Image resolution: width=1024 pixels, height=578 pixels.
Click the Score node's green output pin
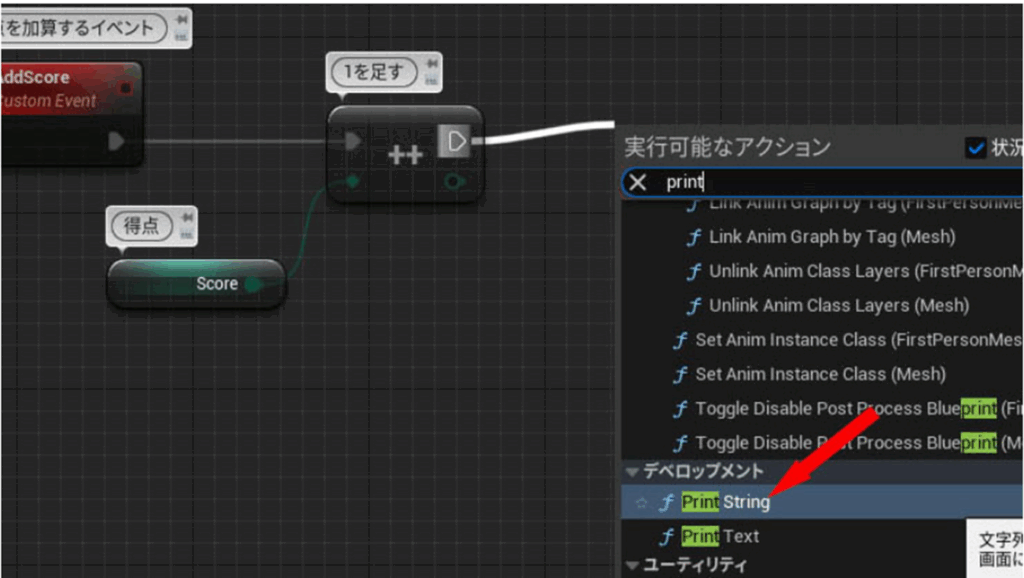tap(252, 284)
